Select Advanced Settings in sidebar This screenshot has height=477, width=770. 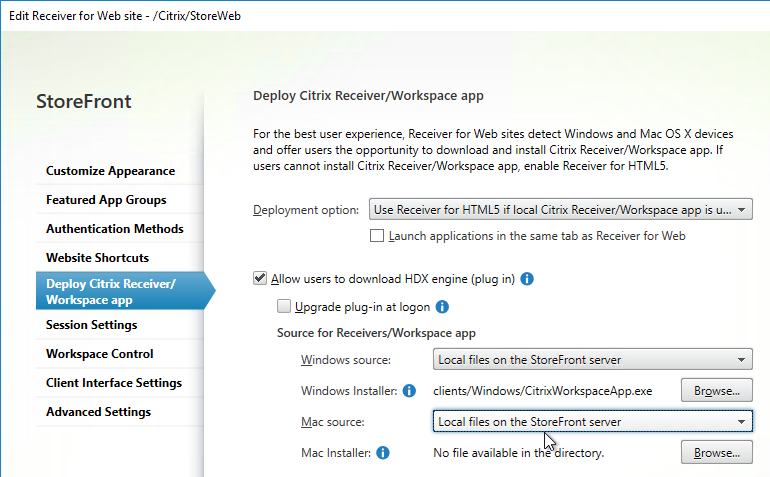coord(98,412)
